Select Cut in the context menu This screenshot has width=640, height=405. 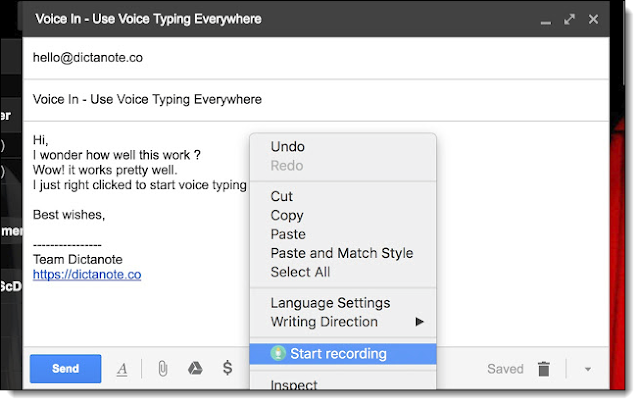tap(282, 197)
